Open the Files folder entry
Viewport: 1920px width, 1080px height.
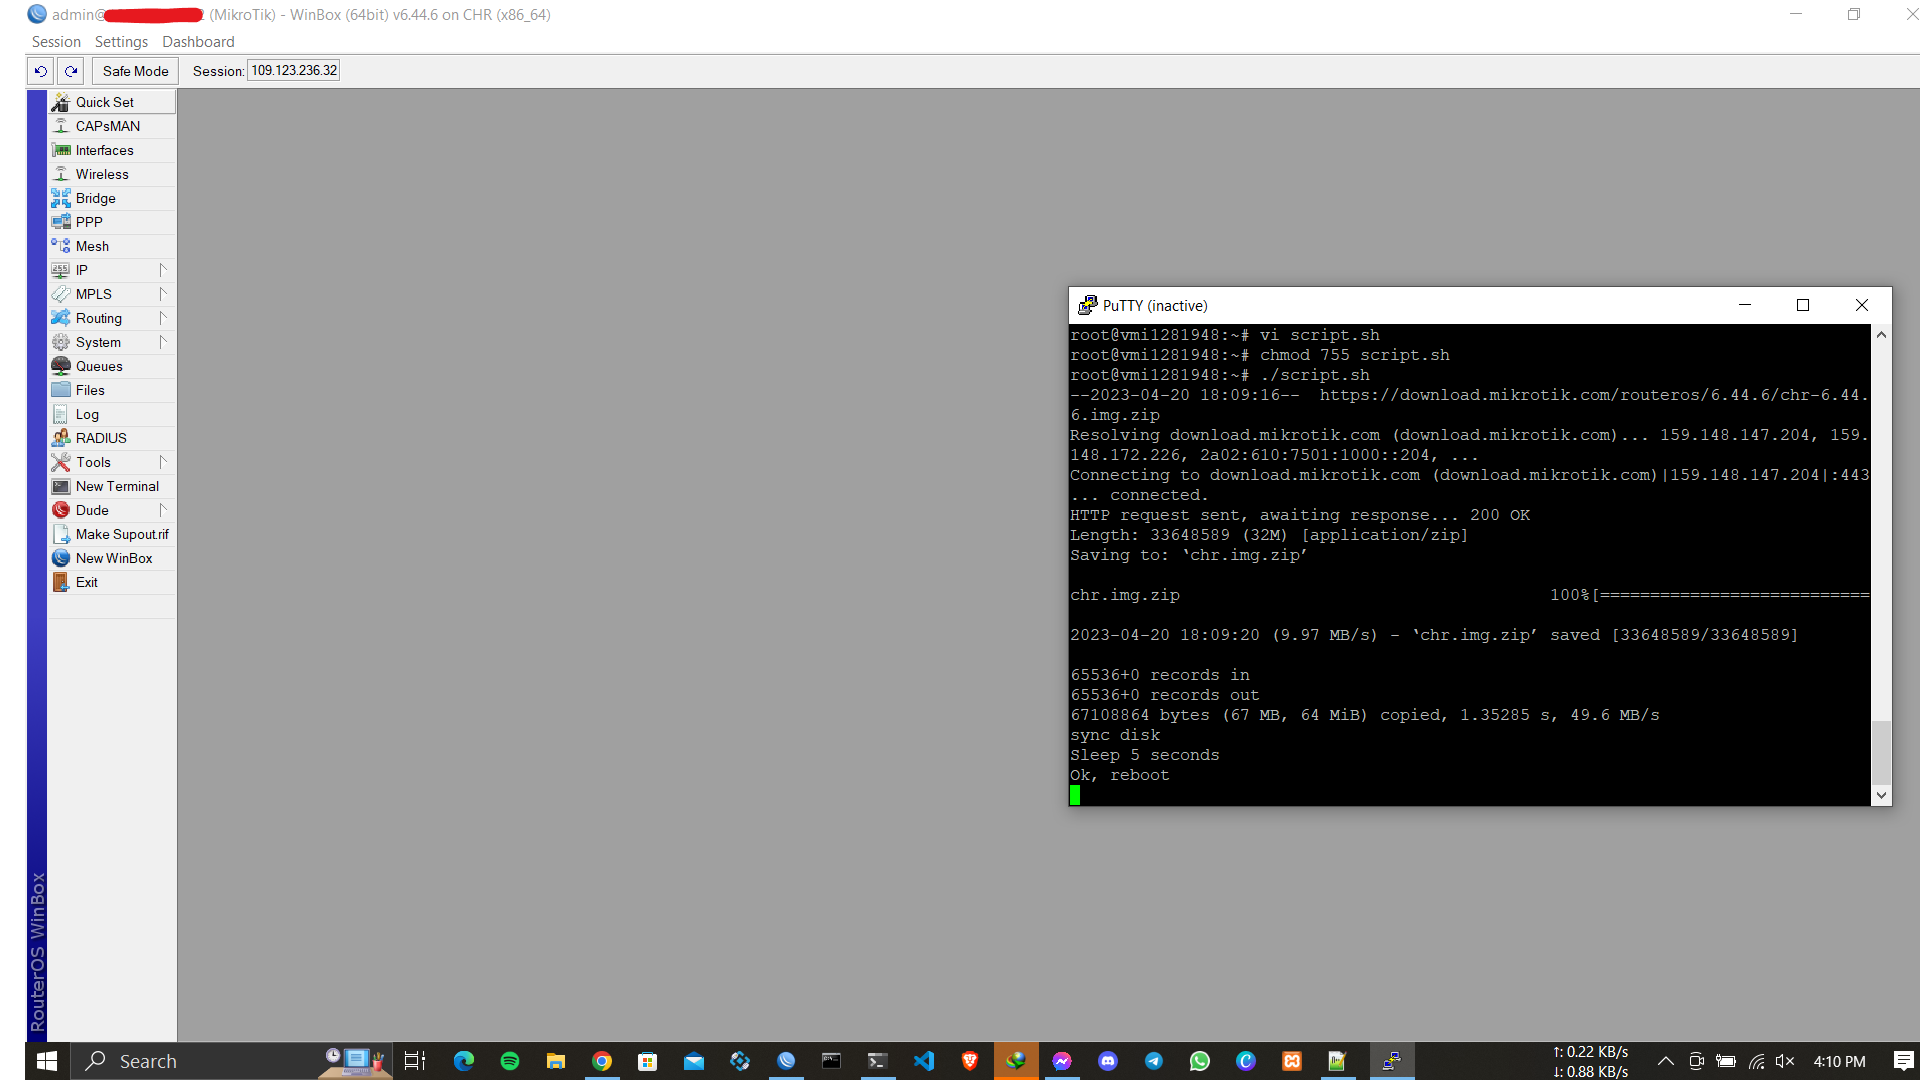[90, 390]
